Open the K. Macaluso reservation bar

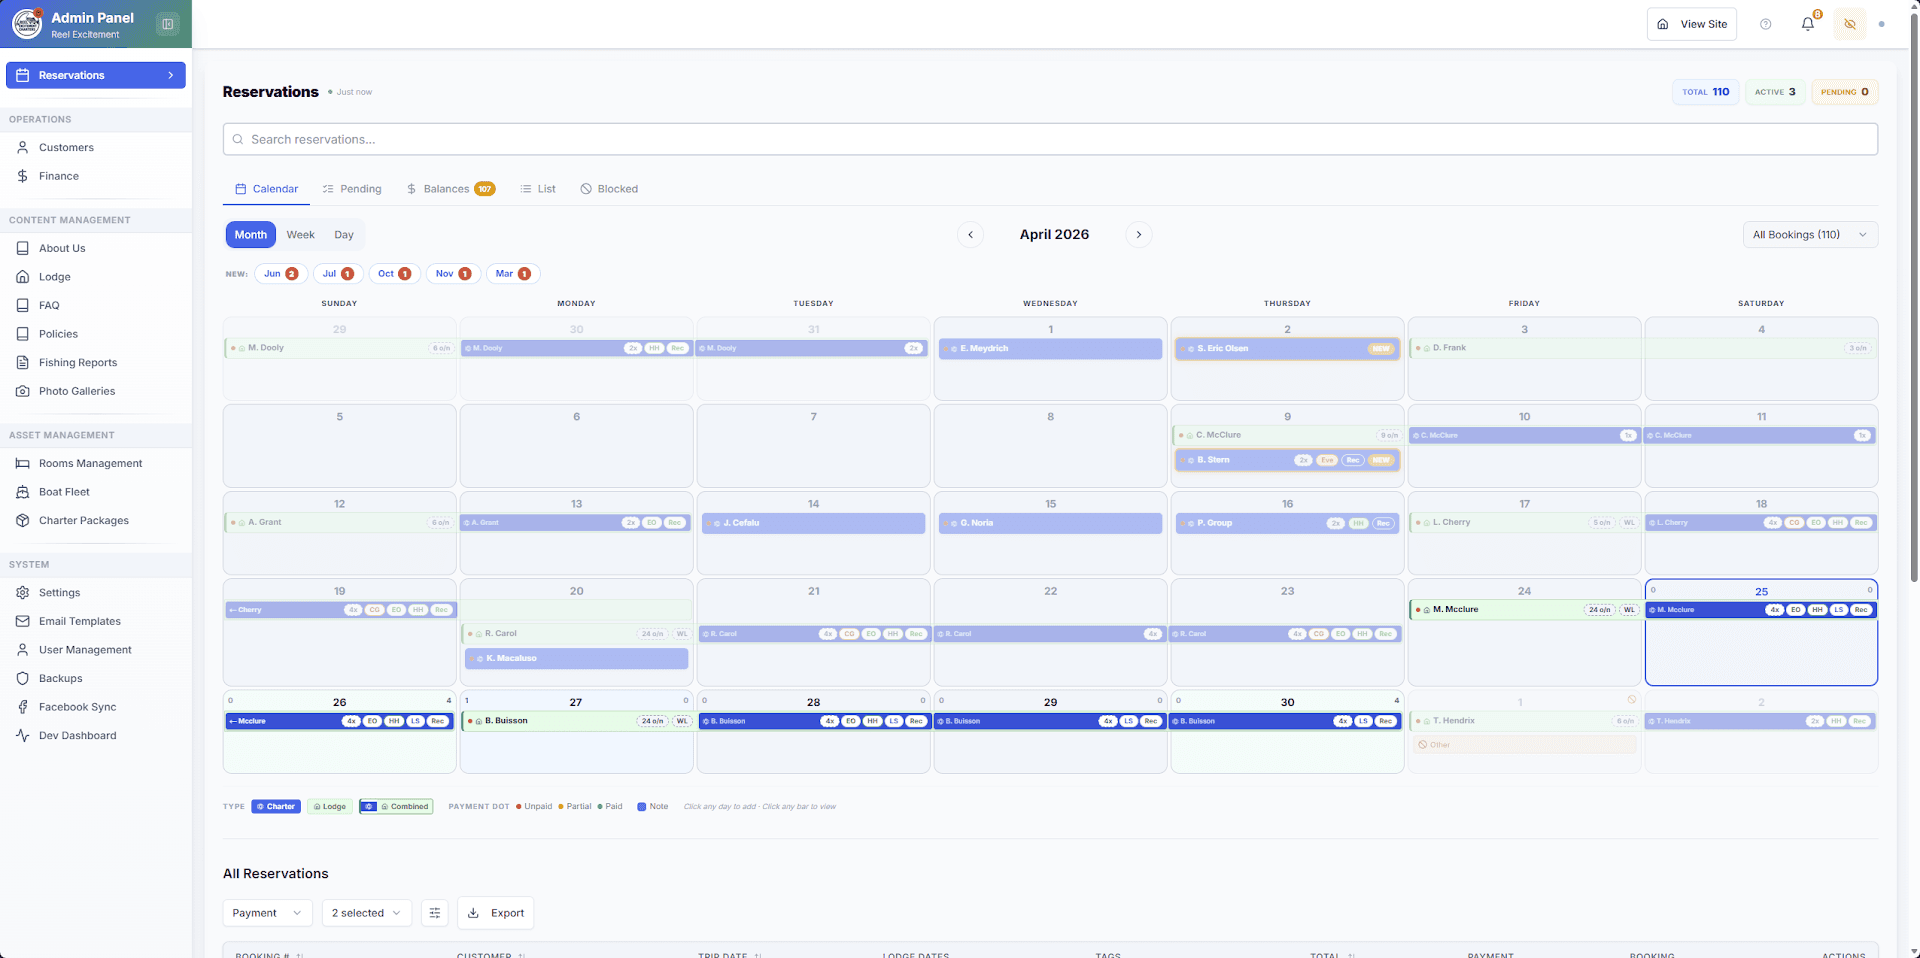576,659
